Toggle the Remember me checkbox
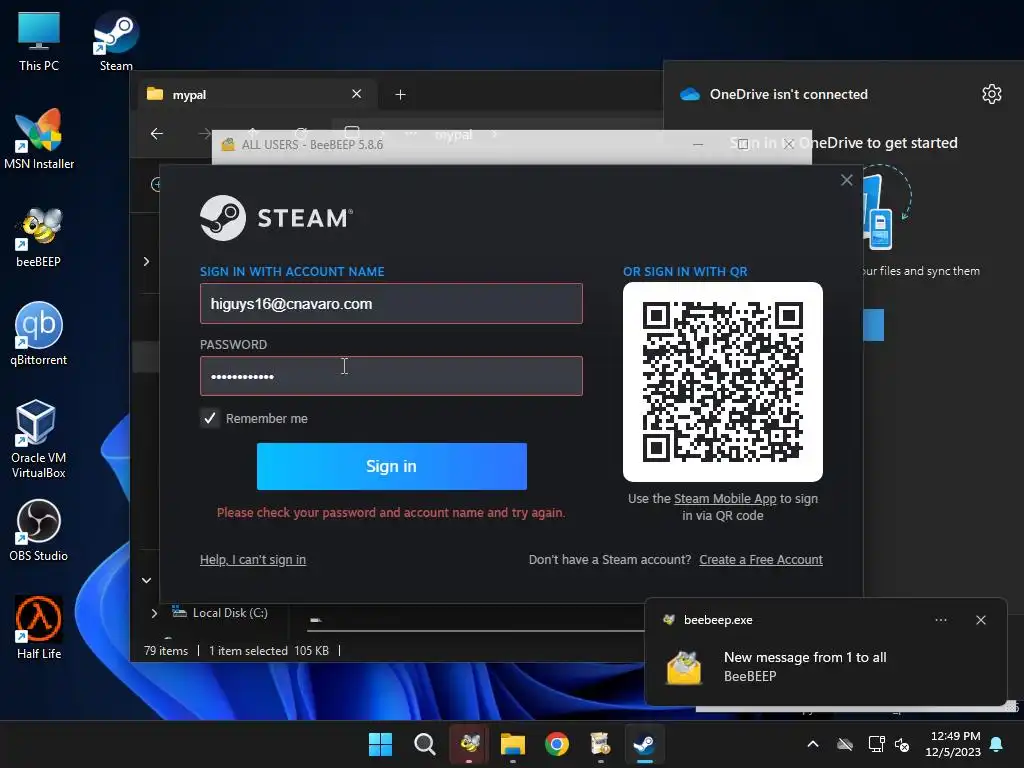1024x768 pixels. pos(210,418)
